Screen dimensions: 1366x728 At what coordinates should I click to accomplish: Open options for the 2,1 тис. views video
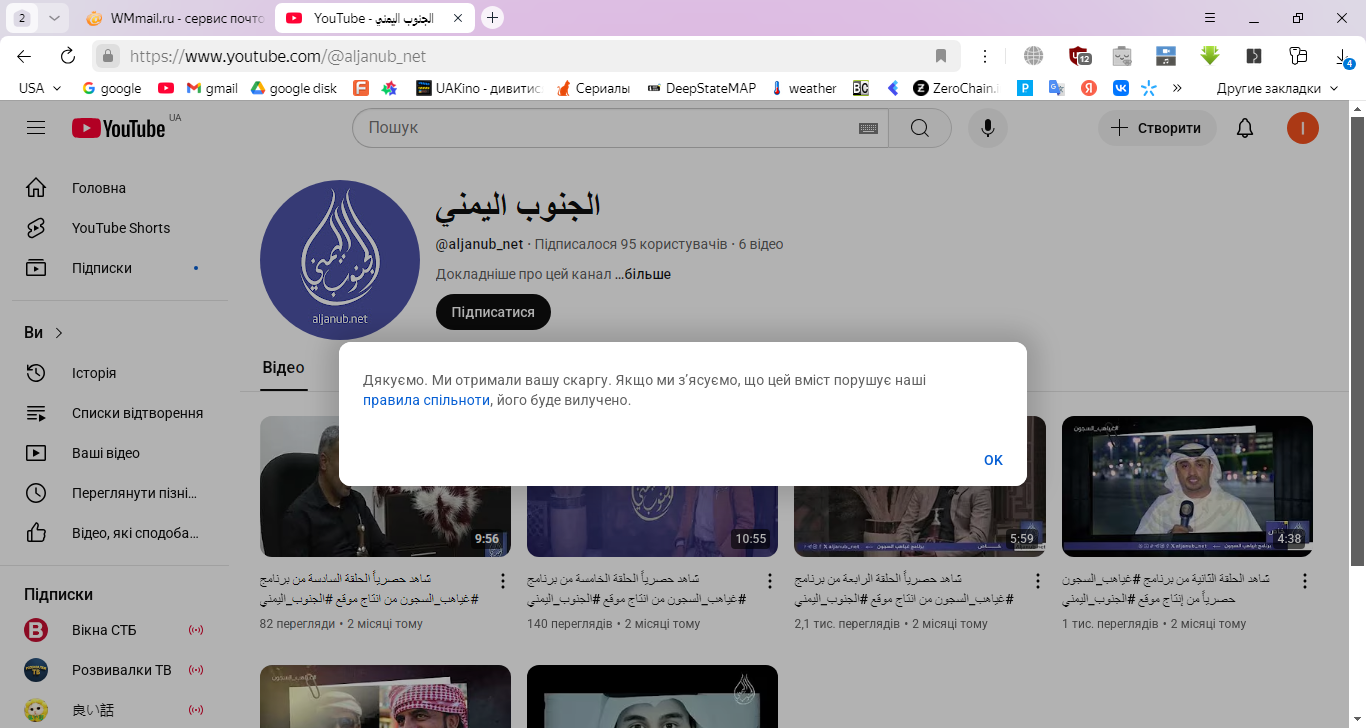pos(1037,581)
